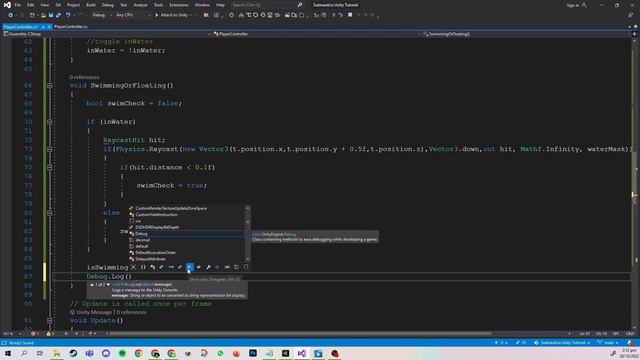Click the warnings count indicator in editor footer

coord(50,333)
